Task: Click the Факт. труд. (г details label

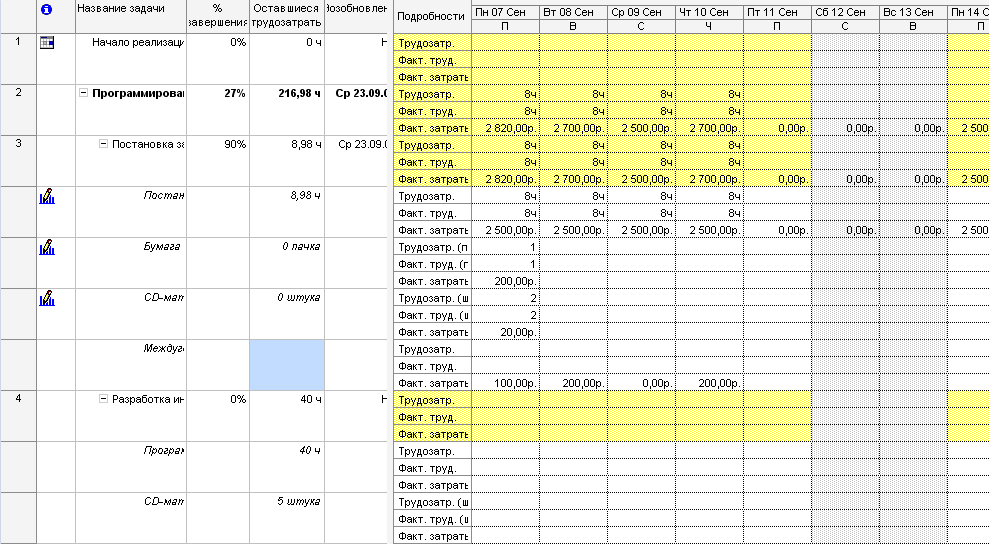Action: 433,264
